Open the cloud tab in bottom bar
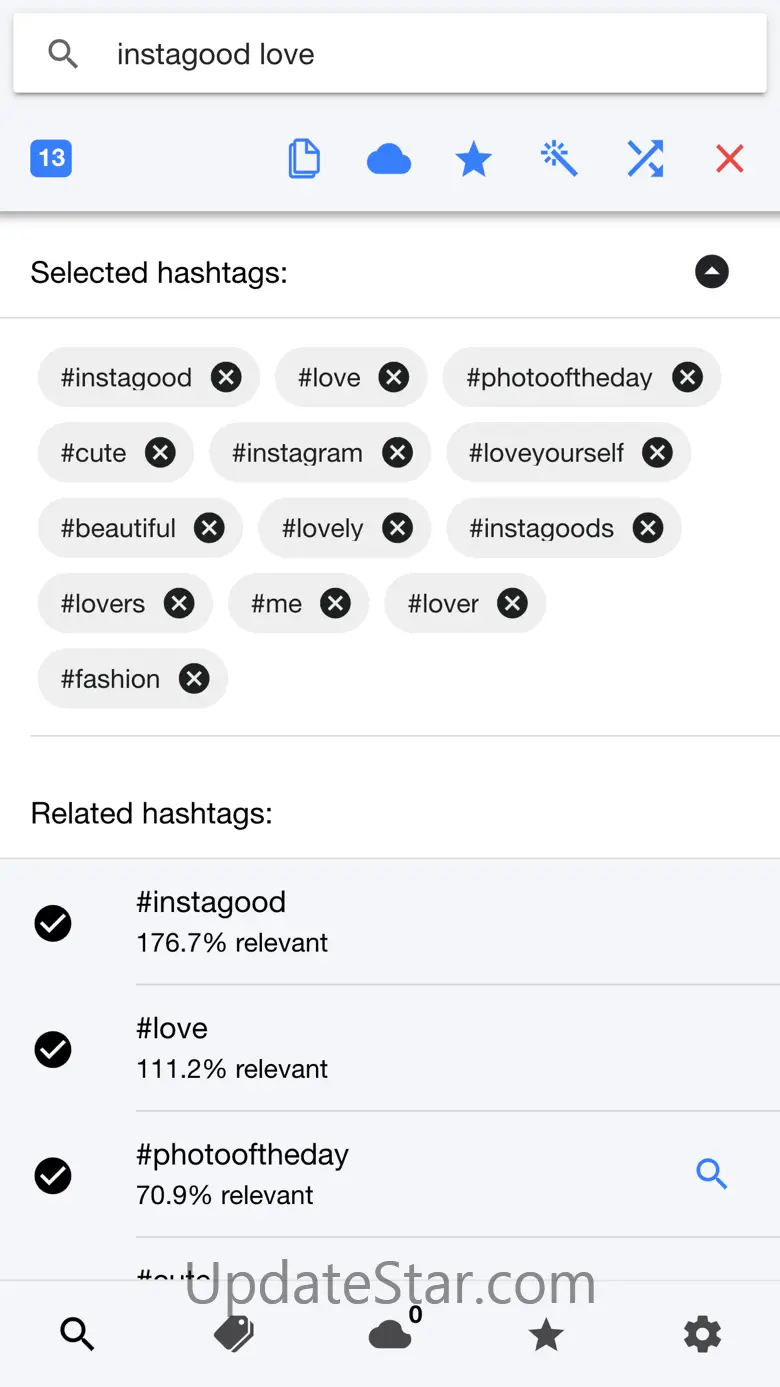The height and width of the screenshot is (1387, 780). click(x=390, y=1334)
